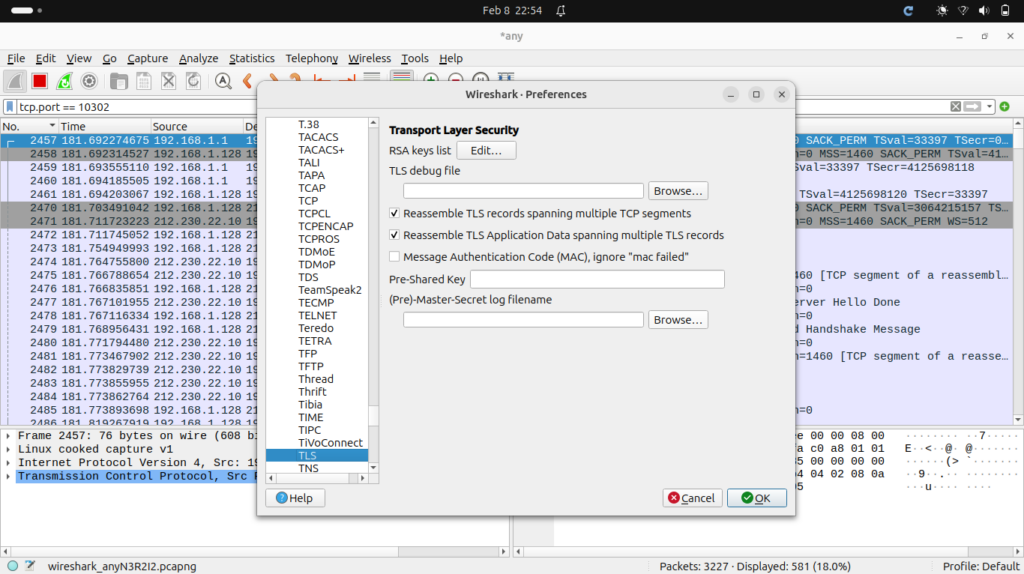Click the Master-Secret log filename field
This screenshot has width=1024, height=574.
point(523,319)
